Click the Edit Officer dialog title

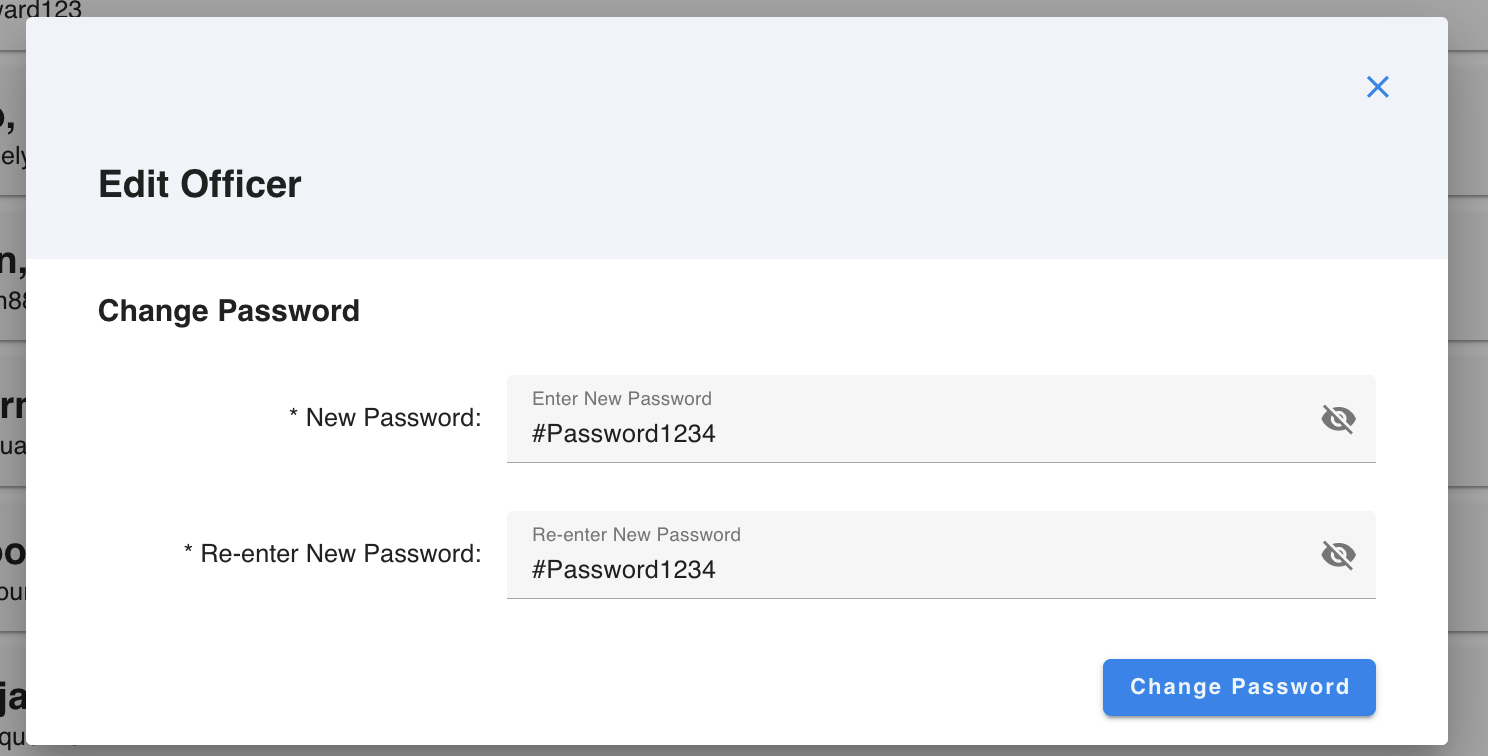coord(199,184)
